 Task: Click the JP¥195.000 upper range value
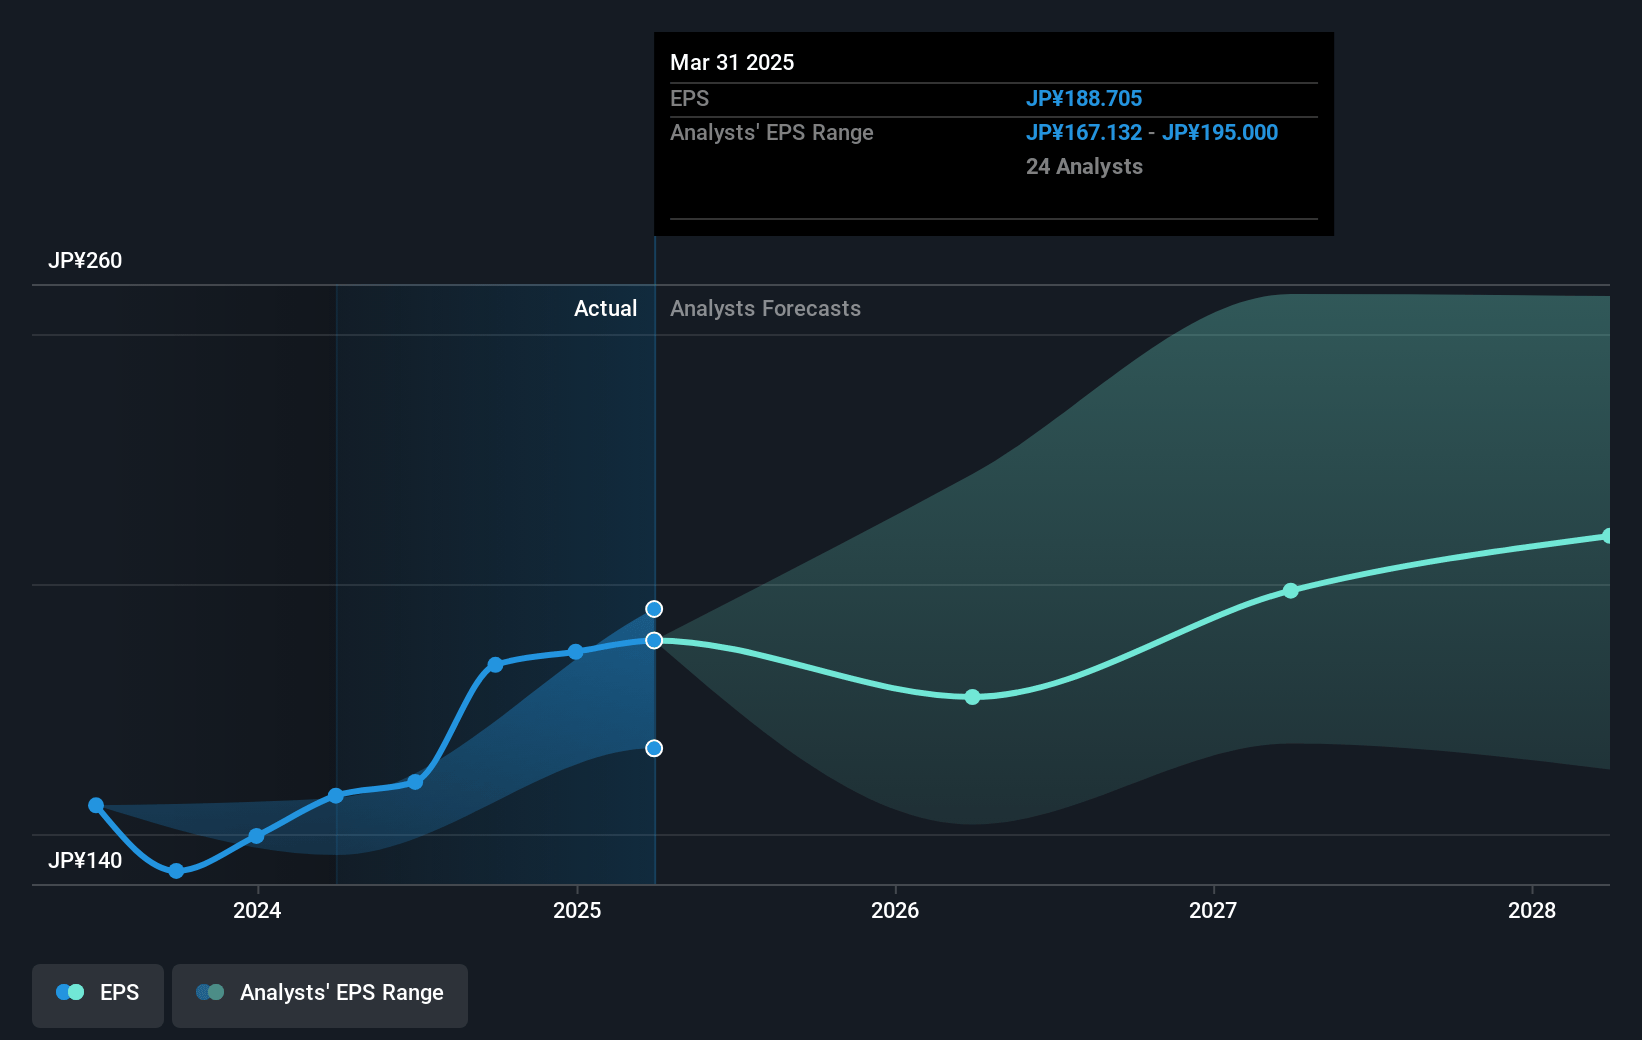(1220, 132)
